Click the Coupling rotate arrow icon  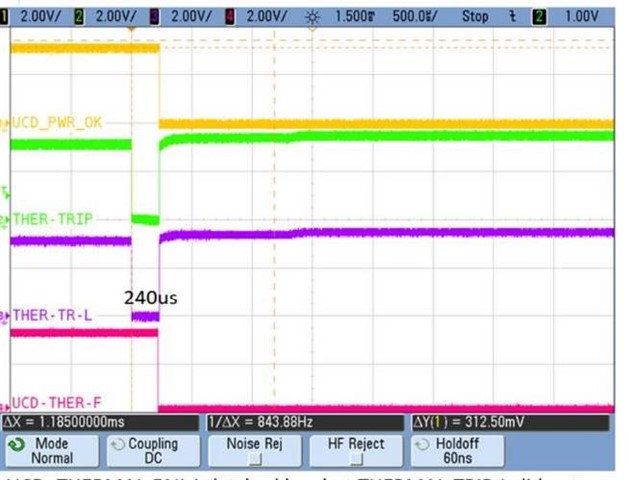[118, 445]
